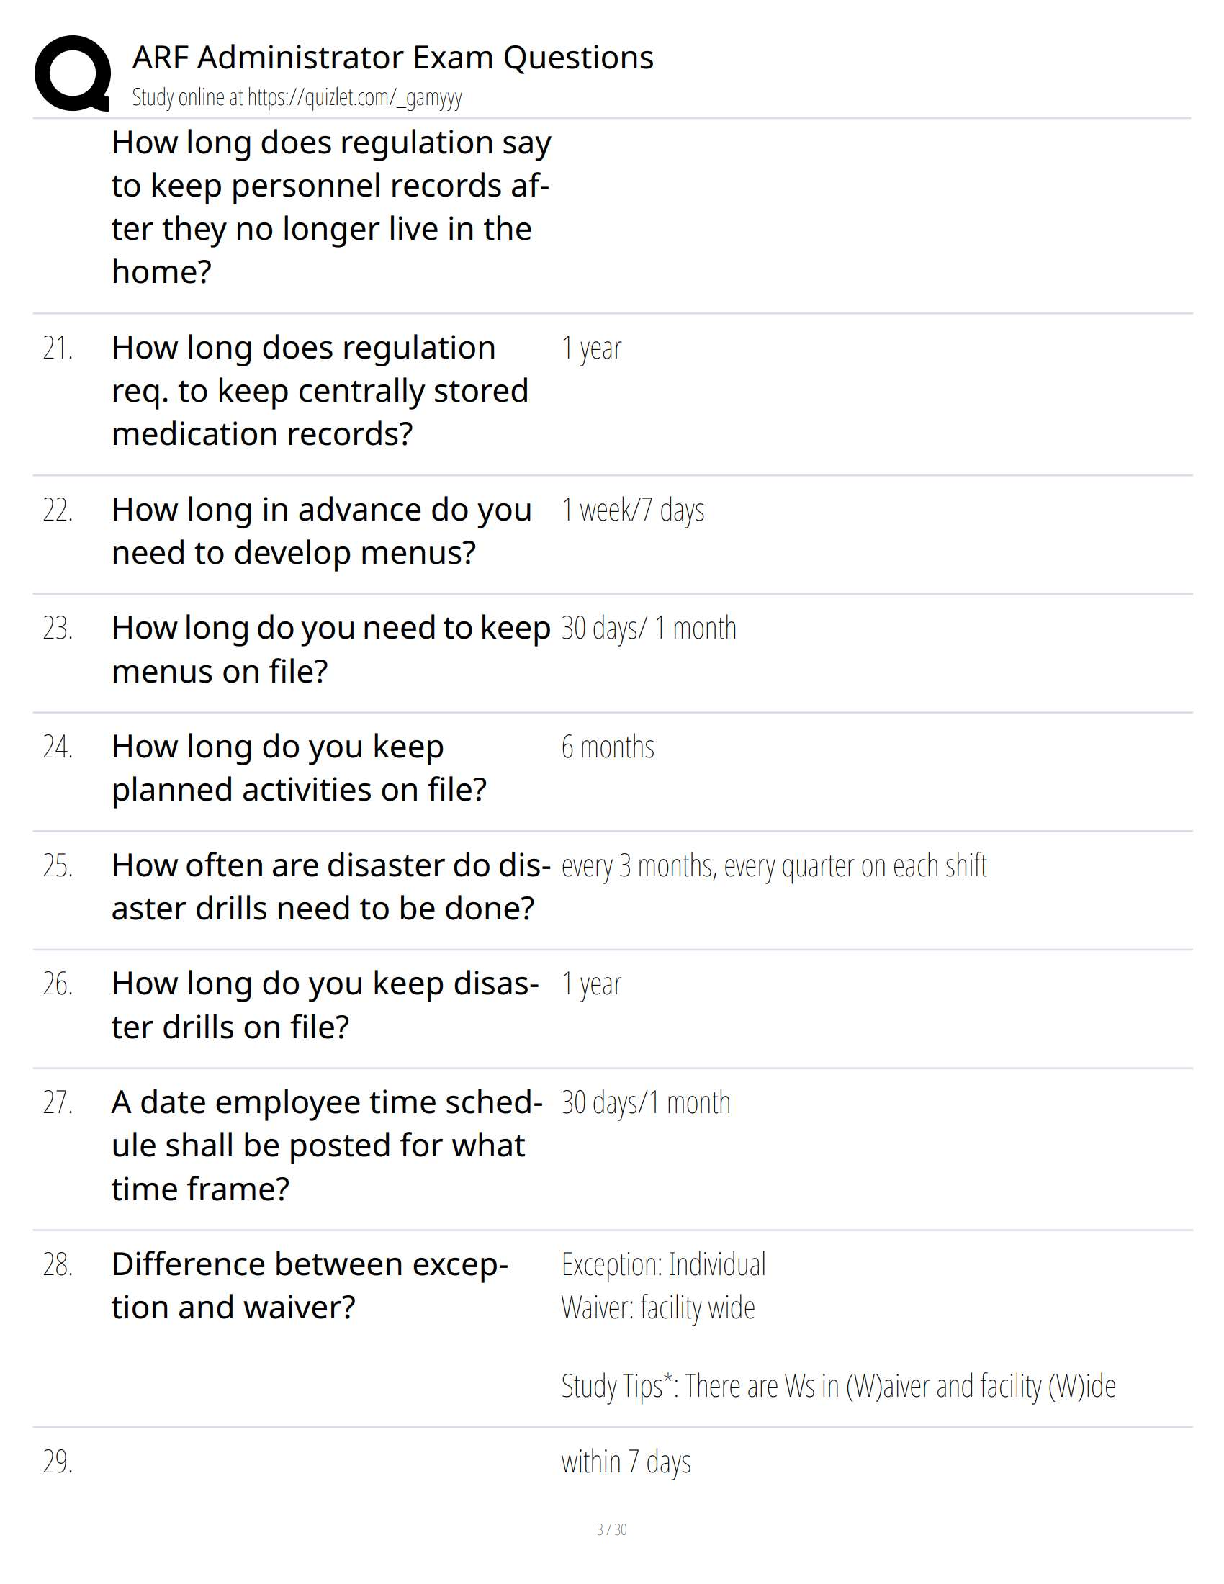Screen dimensions: 1224x1584
Task: Select the '1 year' answer for question 21
Action: point(591,348)
